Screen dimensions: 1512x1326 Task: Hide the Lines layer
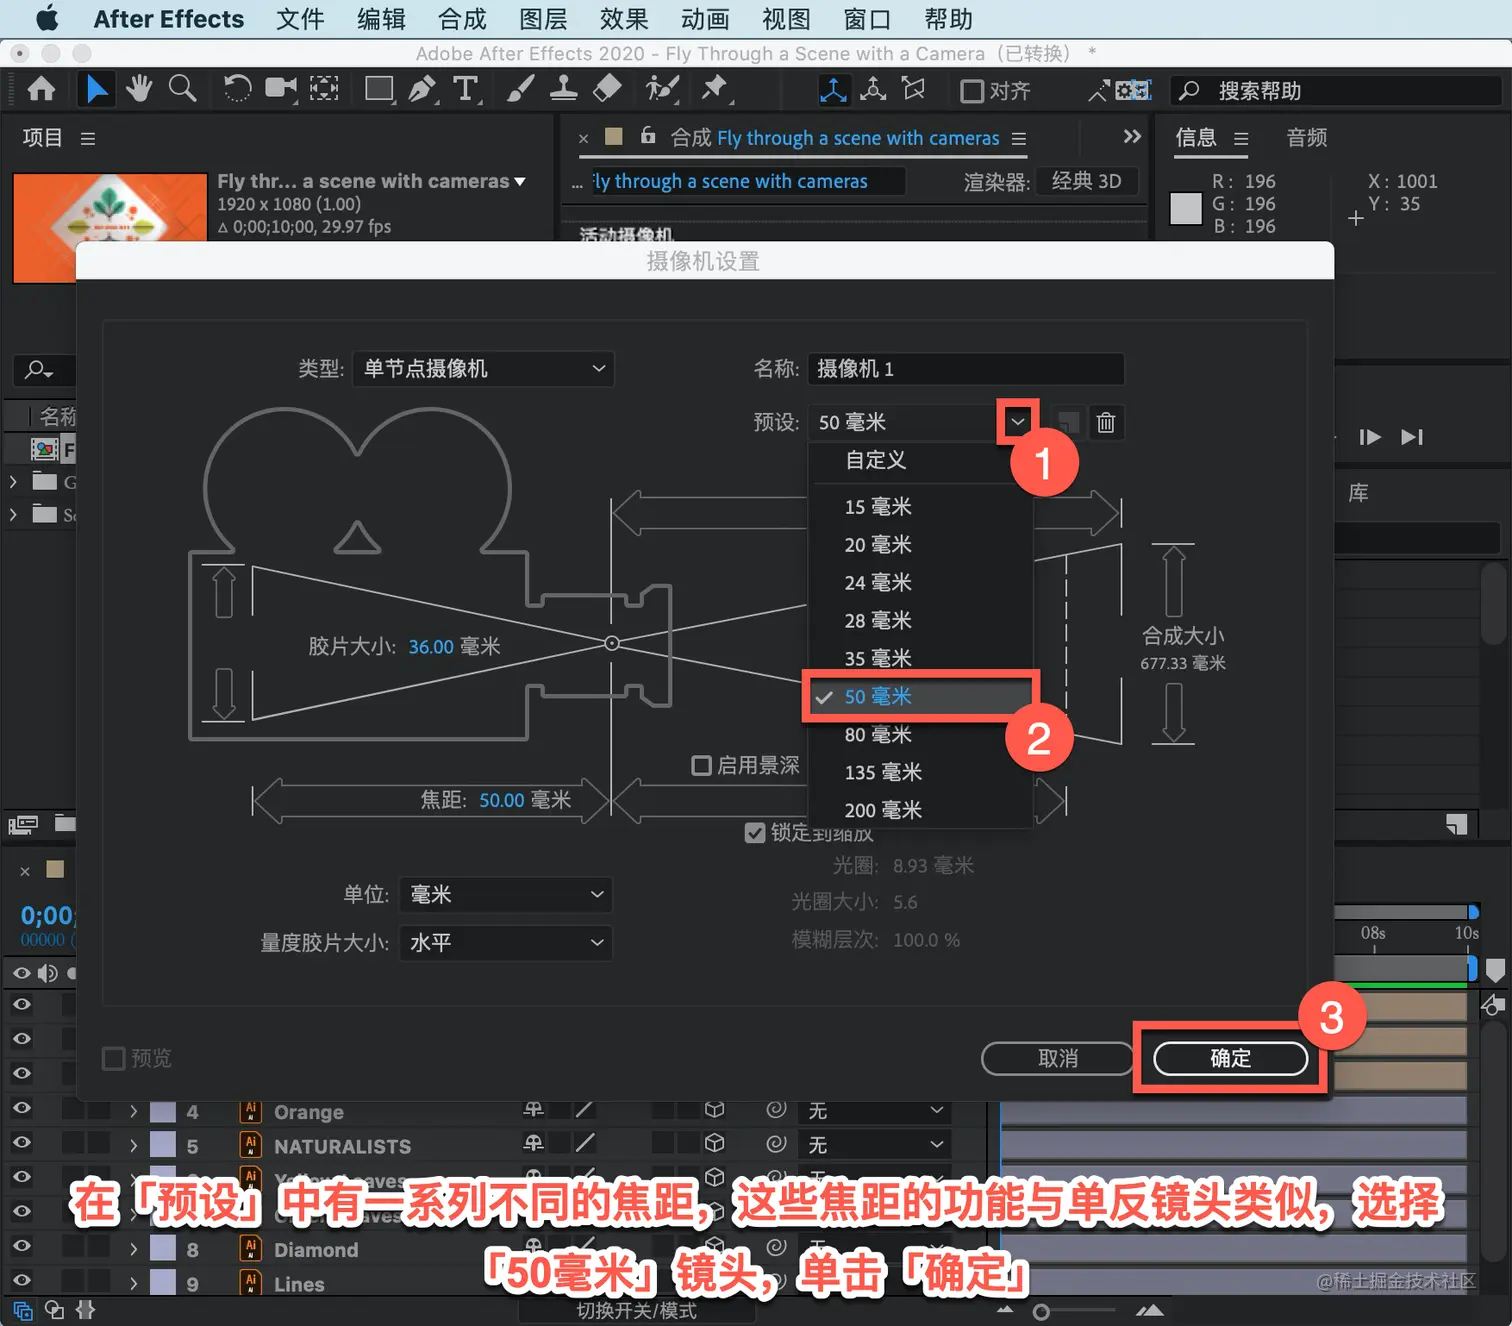[21, 1280]
